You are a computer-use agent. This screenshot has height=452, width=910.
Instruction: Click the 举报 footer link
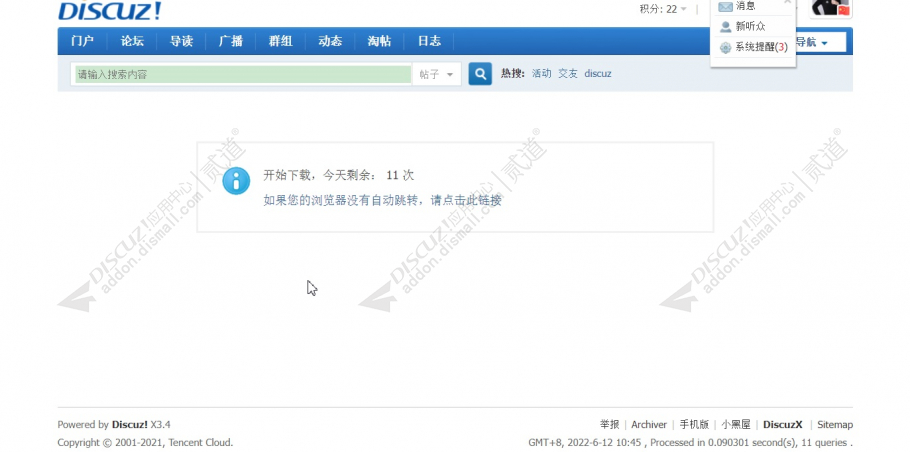tap(609, 425)
